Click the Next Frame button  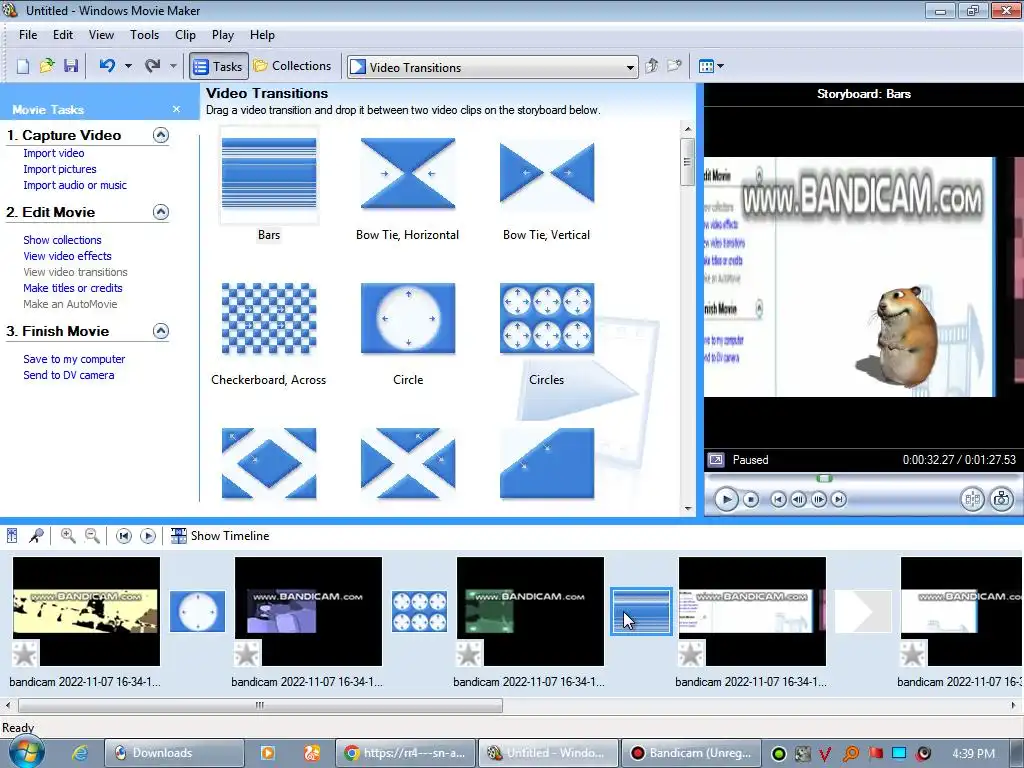click(x=818, y=500)
